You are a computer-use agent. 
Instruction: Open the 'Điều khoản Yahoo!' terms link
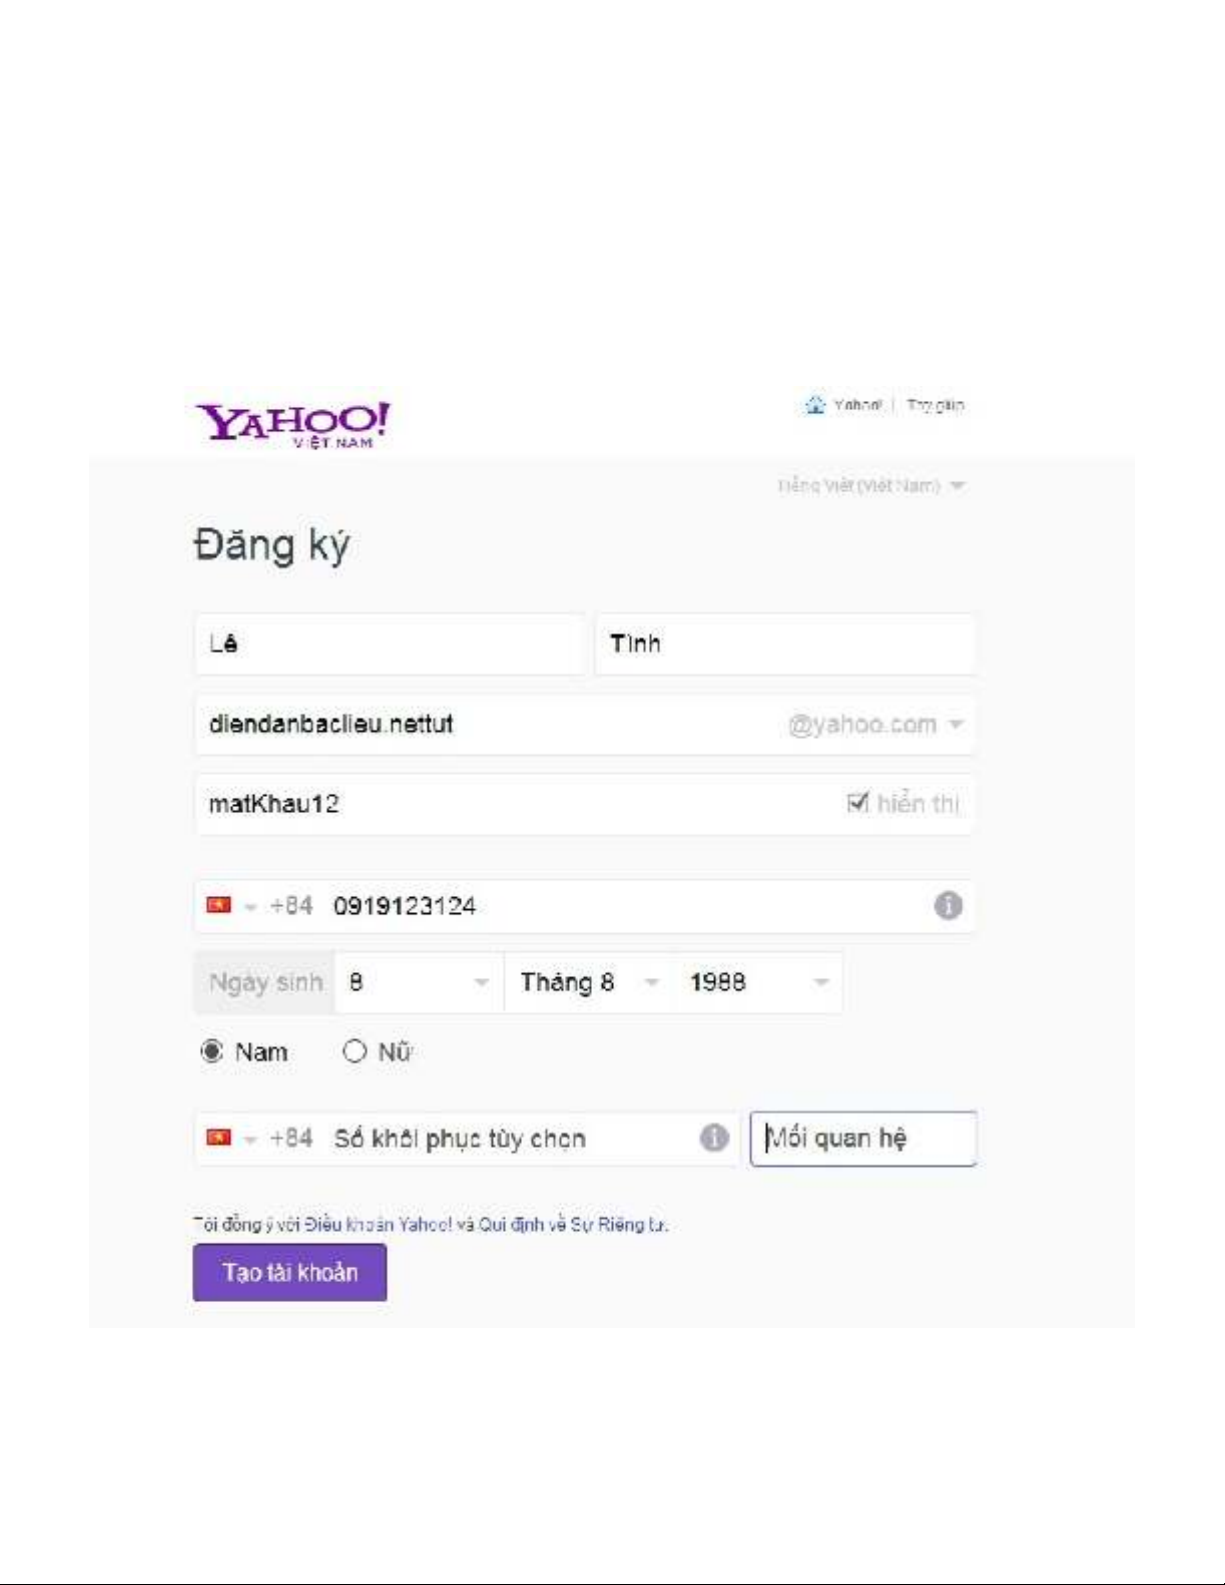(x=378, y=1224)
